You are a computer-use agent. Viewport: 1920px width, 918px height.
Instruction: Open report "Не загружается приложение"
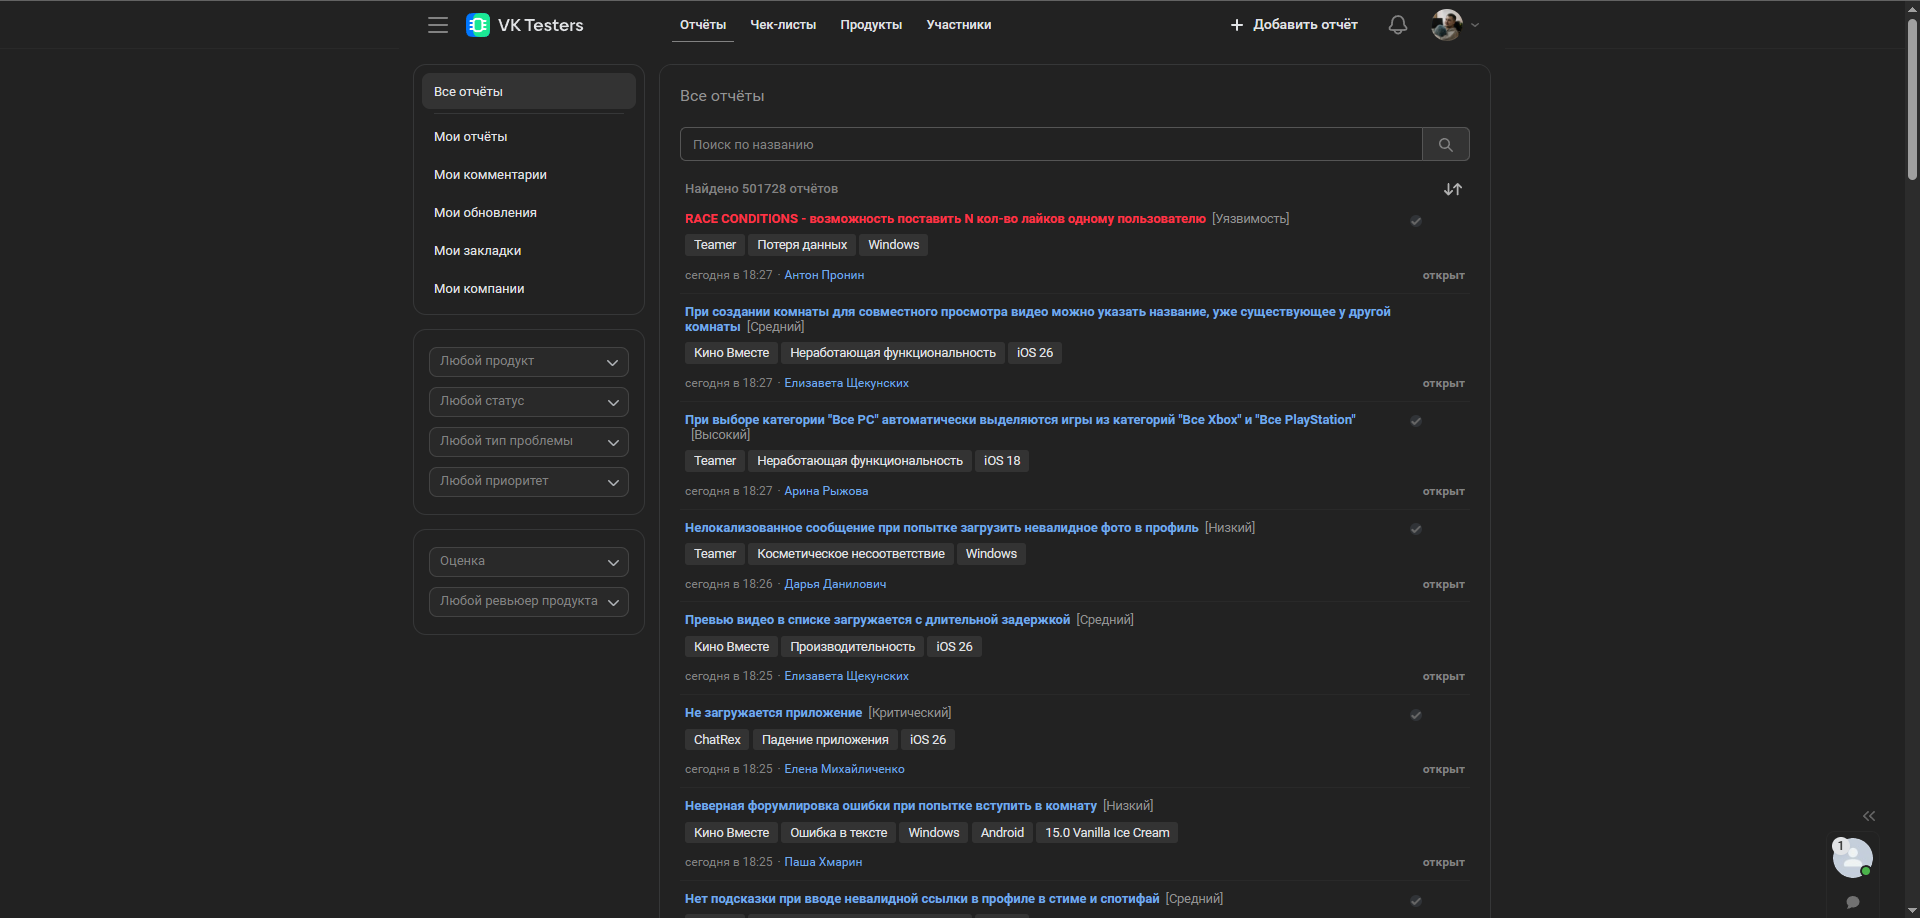coord(773,713)
